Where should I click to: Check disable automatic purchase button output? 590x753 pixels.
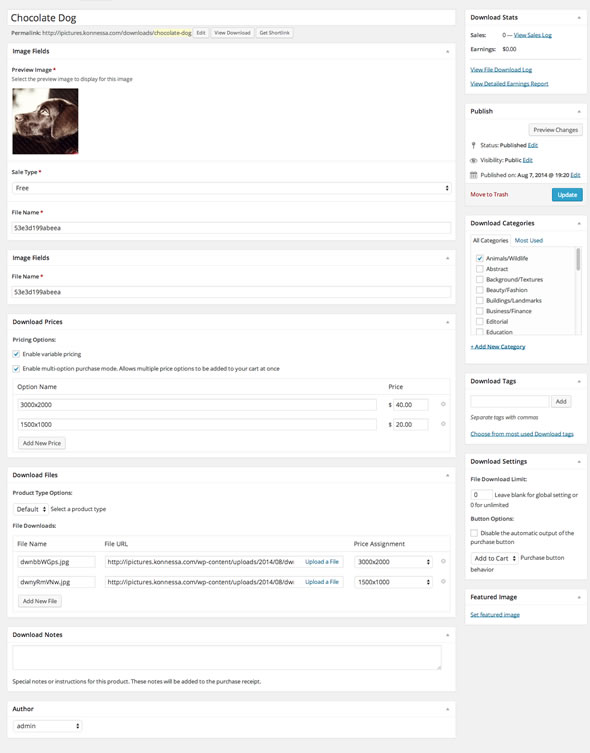(x=474, y=533)
